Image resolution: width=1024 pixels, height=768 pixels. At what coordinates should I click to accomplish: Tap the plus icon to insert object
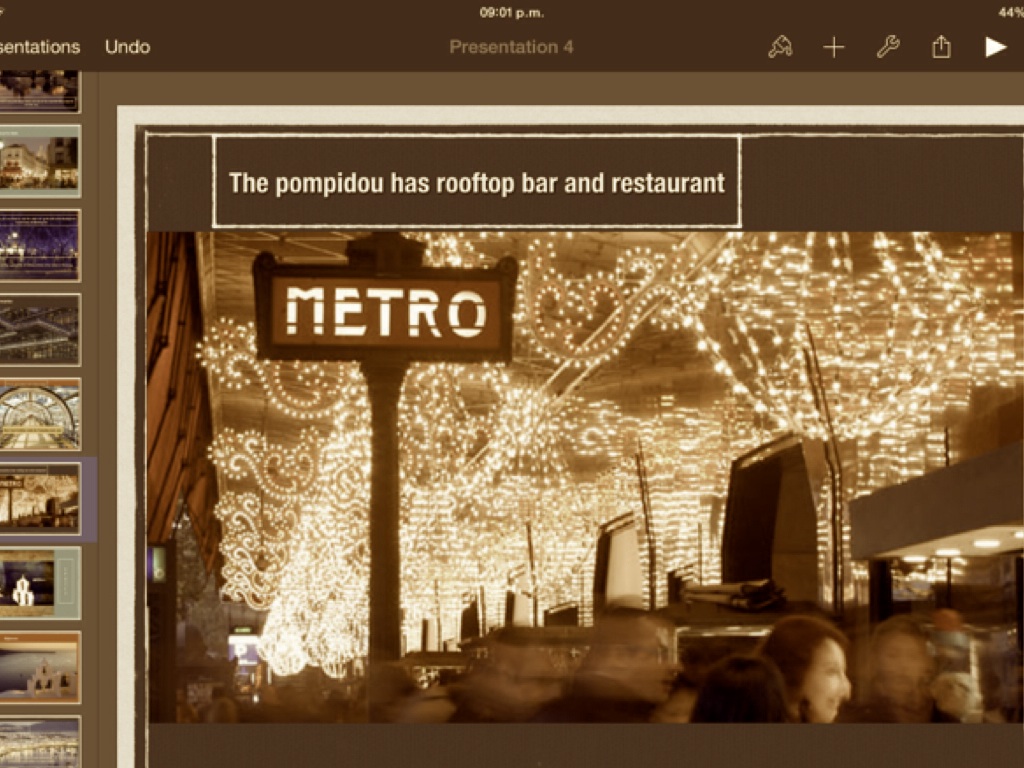pyautogui.click(x=834, y=47)
